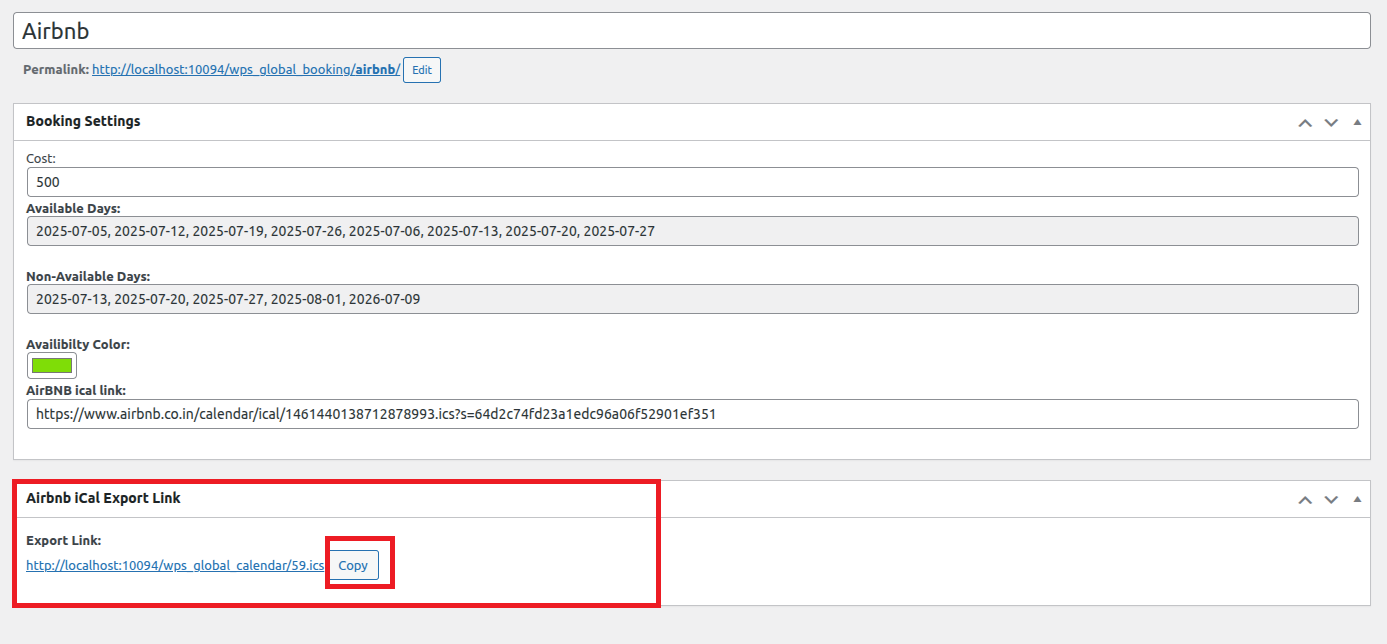Image resolution: width=1387 pixels, height=644 pixels.
Task: Click the Airbnb iCal Export Link heading
Action: [x=103, y=498]
